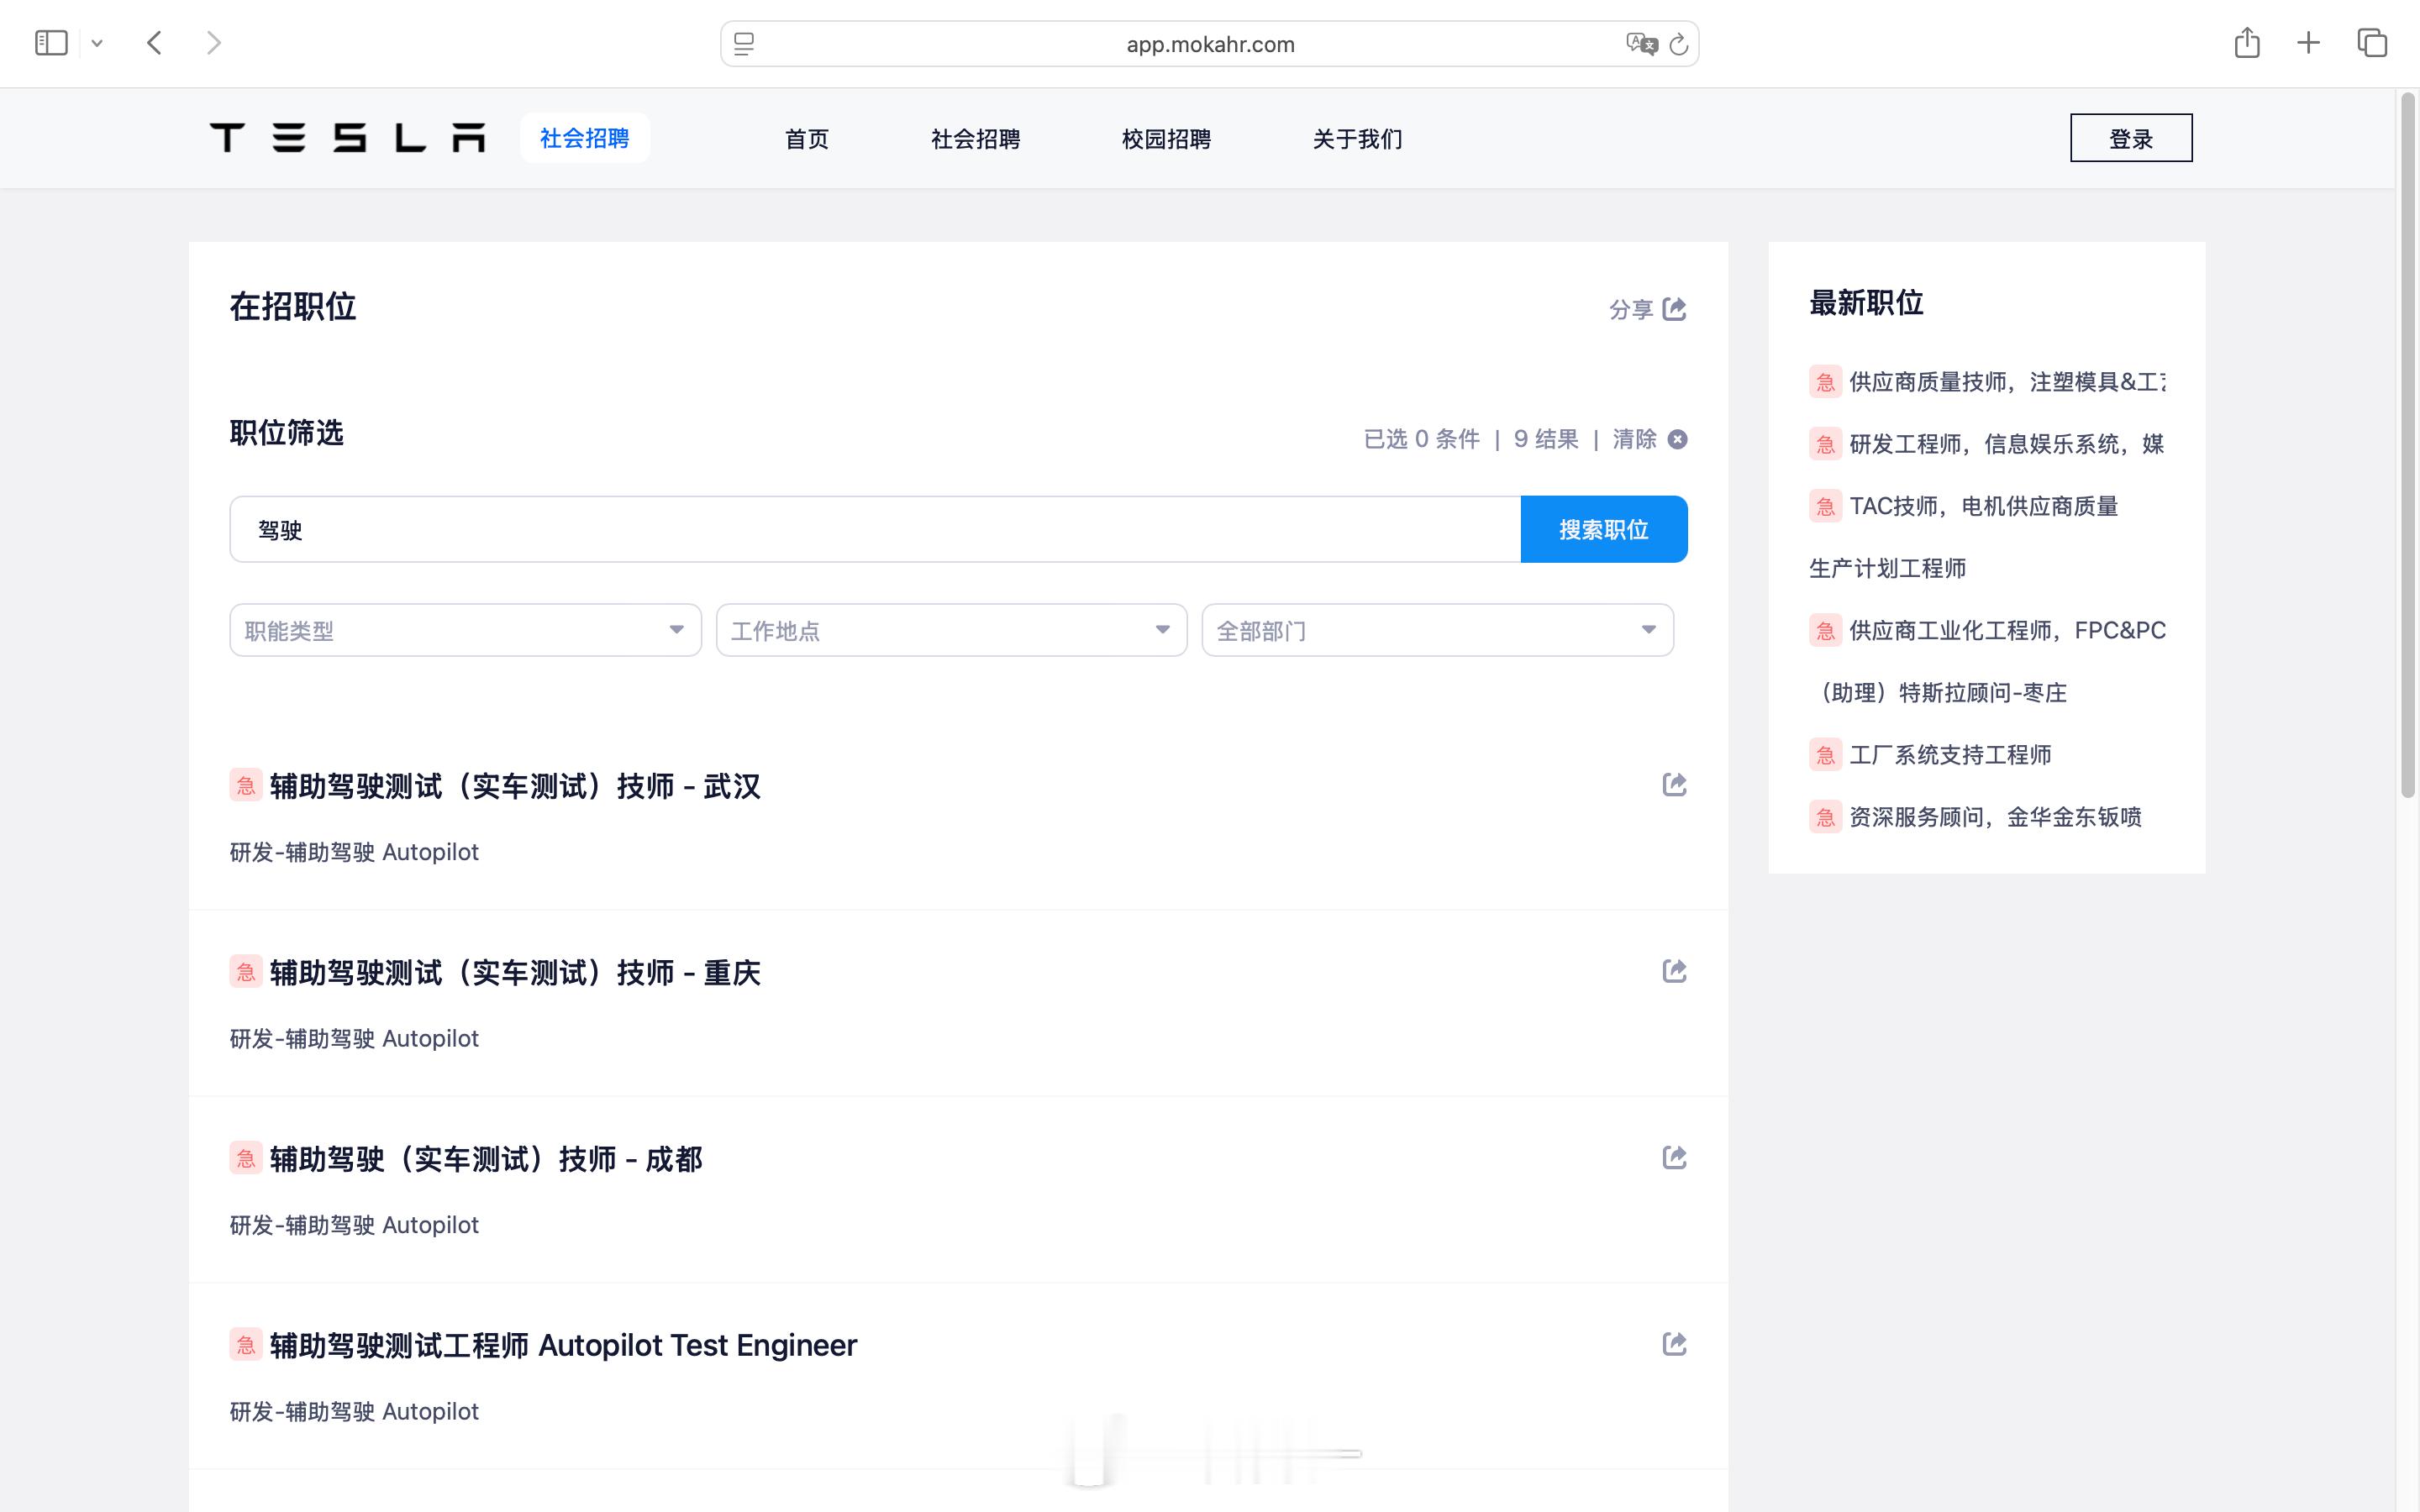Click the 9 结果 results count text

click(1546, 439)
